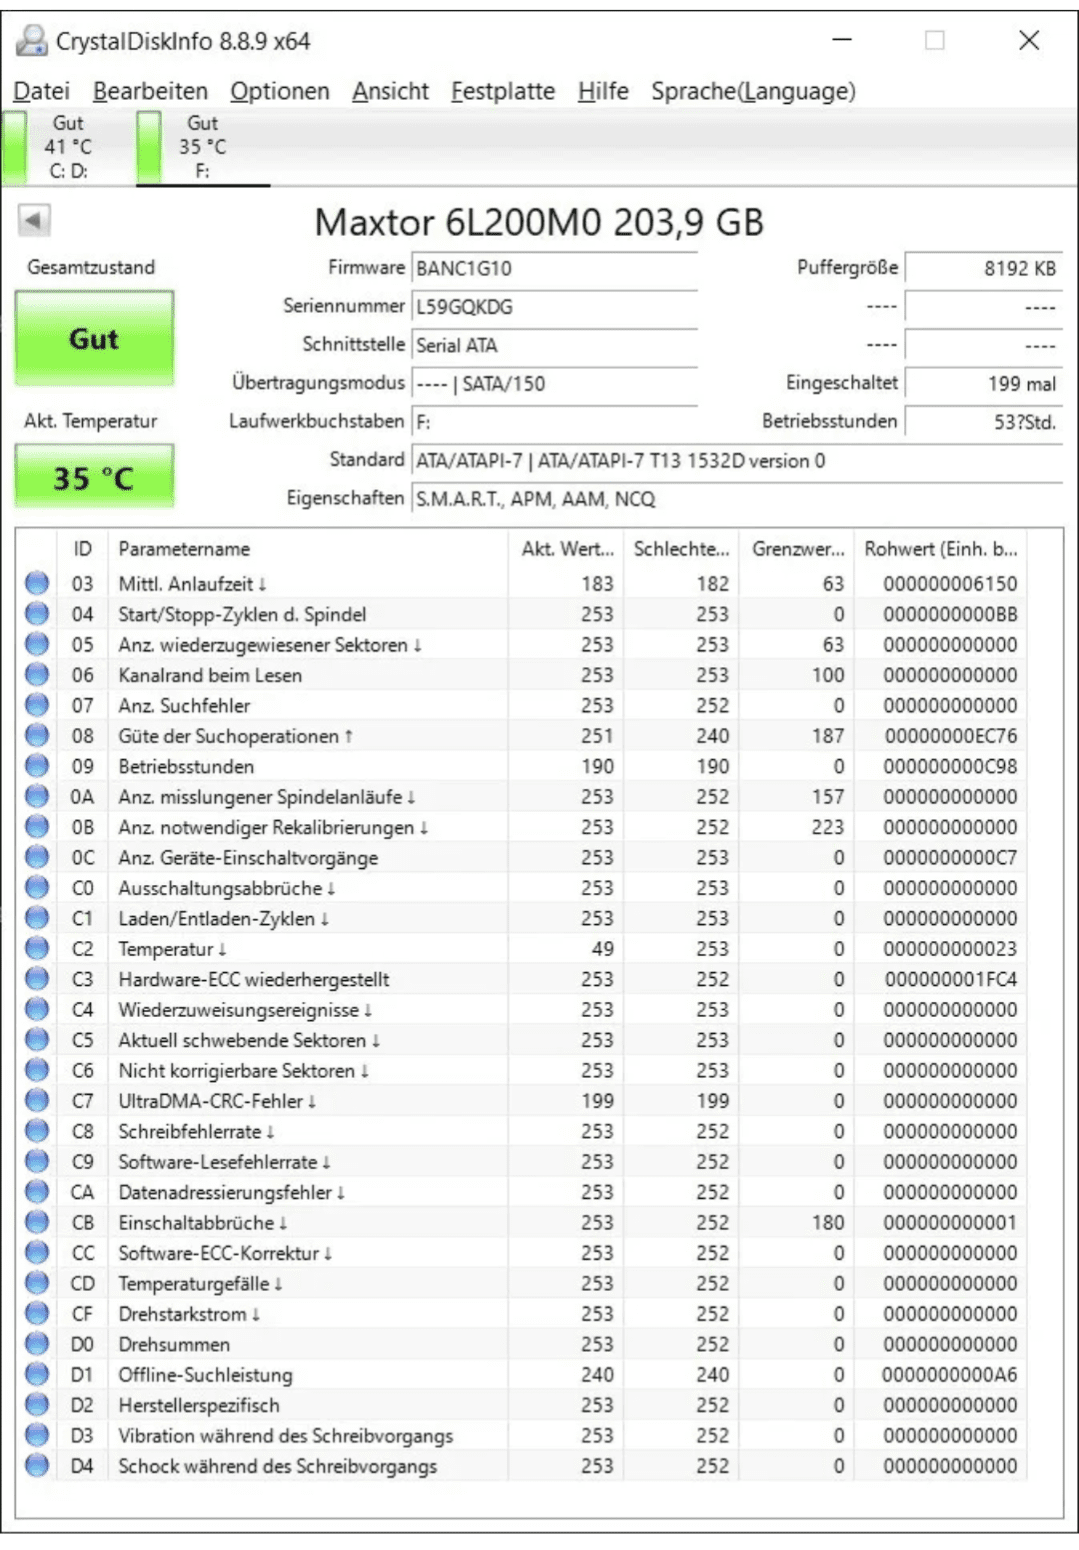Select status circle for Herstellerspezifisch row
Screen dimensions: 1079x1550
37,1405
